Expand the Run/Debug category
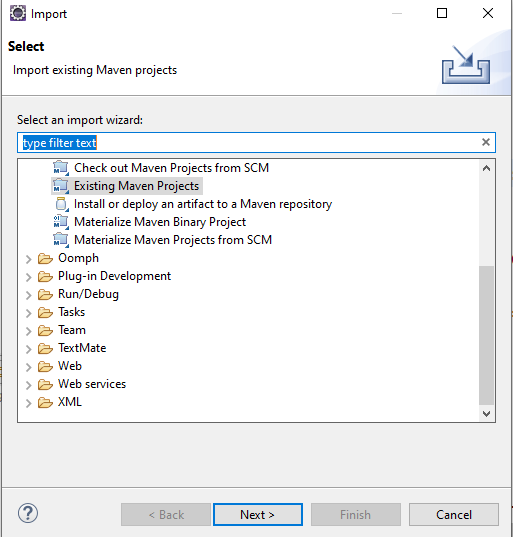 (x=29, y=295)
